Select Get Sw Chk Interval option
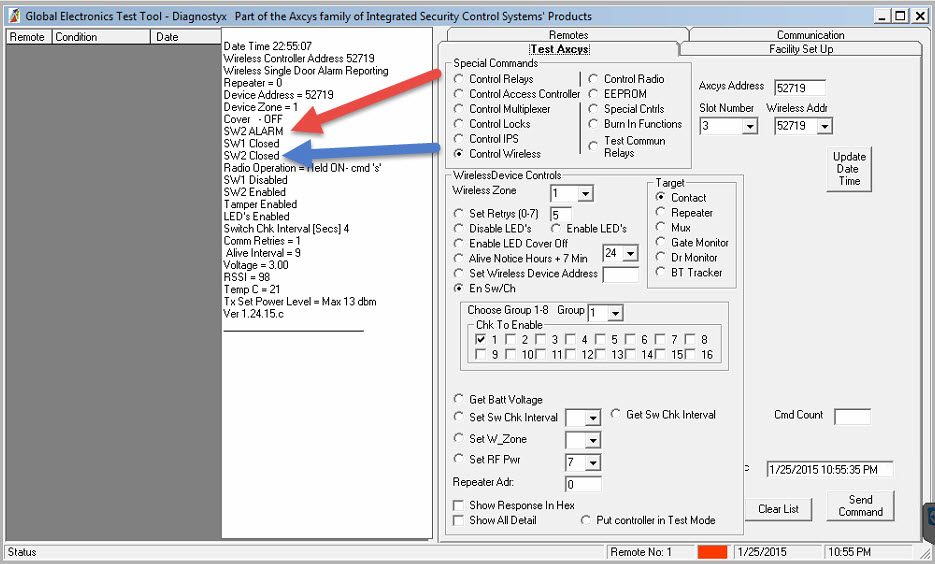Viewport: 935px width, 564px height. tap(615, 414)
